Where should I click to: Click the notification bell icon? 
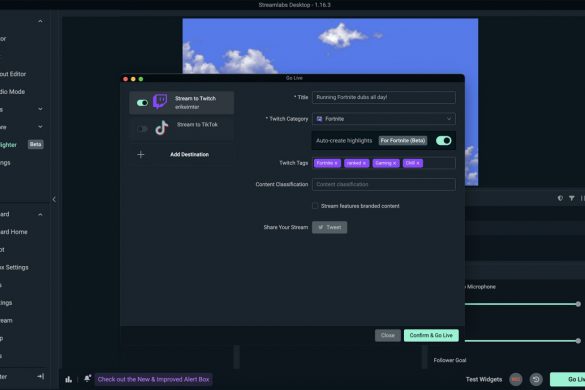pos(87,378)
